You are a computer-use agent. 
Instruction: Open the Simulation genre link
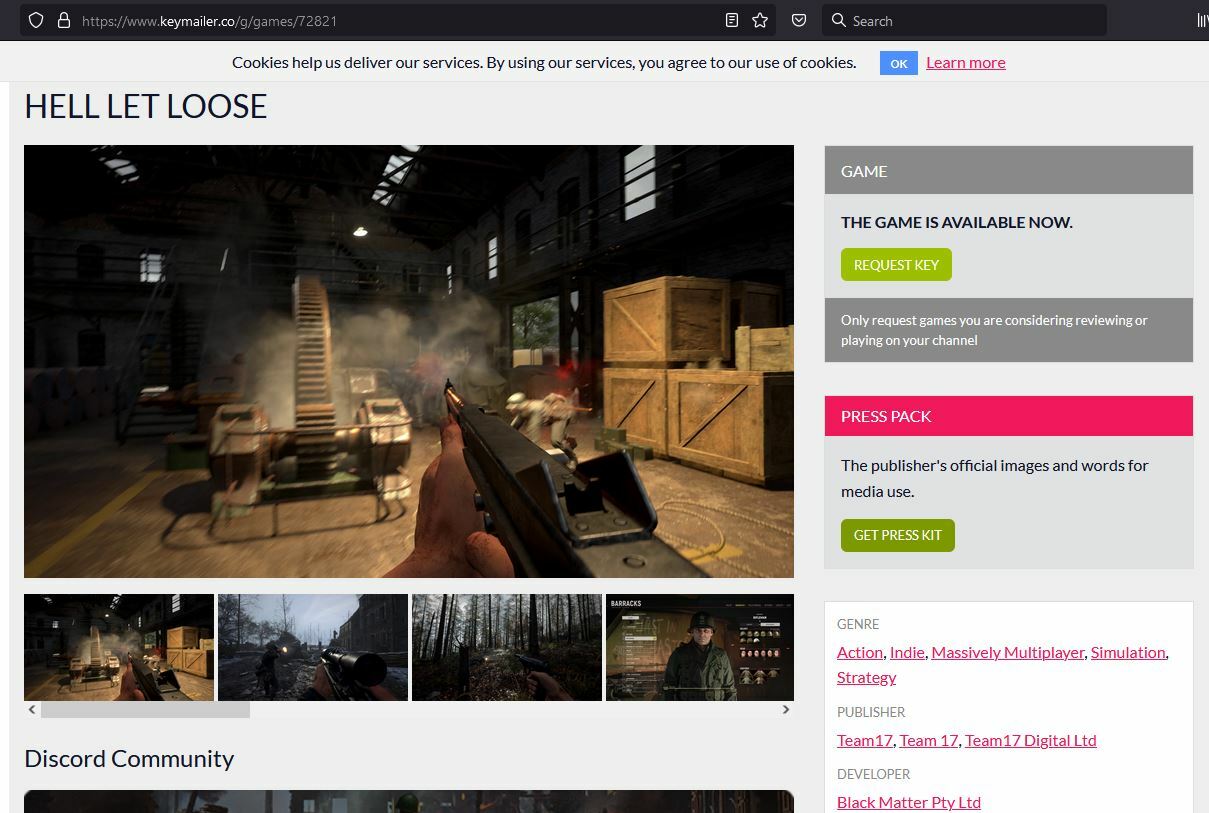(x=1128, y=652)
